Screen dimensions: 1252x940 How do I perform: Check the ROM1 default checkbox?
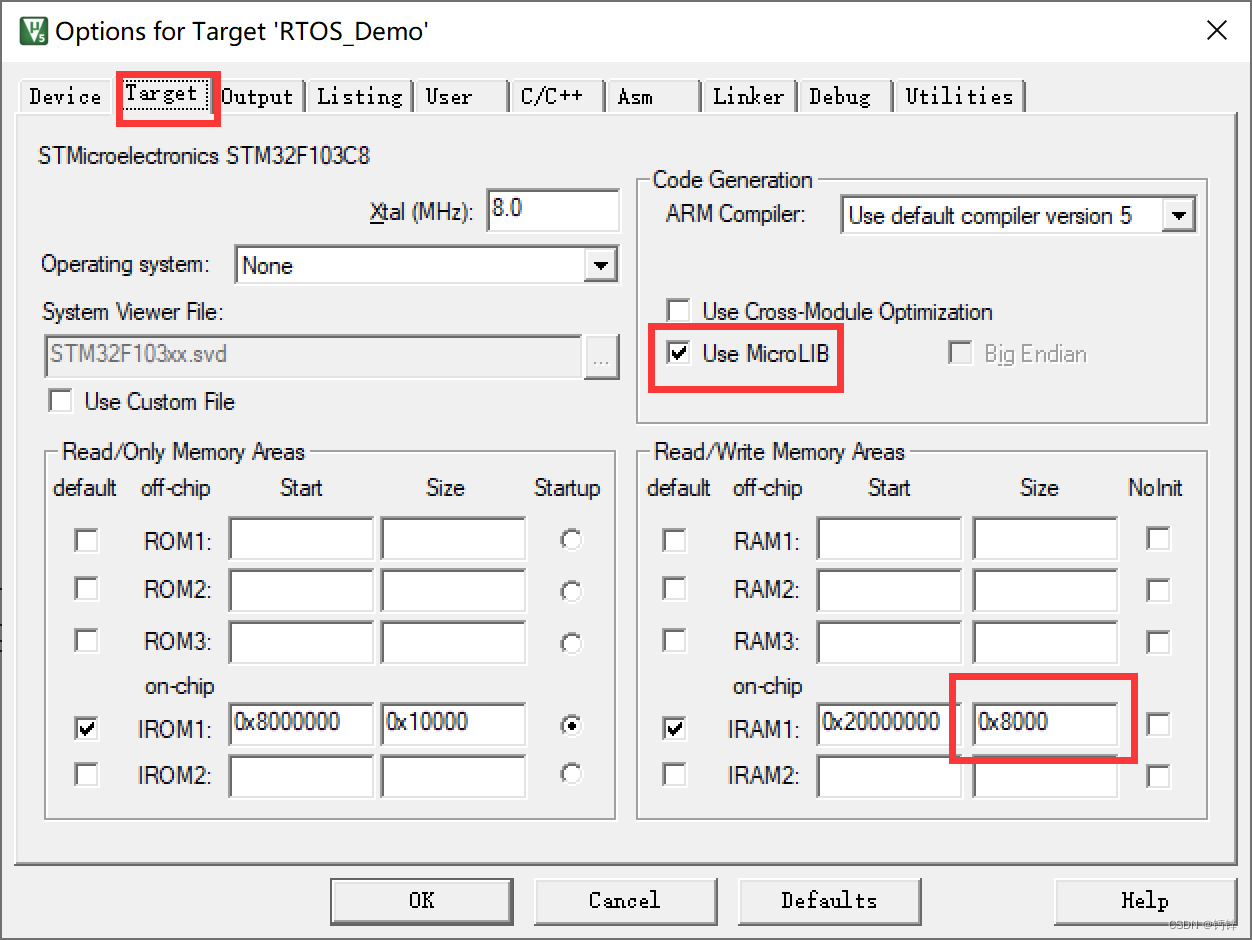pyautogui.click(x=87, y=540)
